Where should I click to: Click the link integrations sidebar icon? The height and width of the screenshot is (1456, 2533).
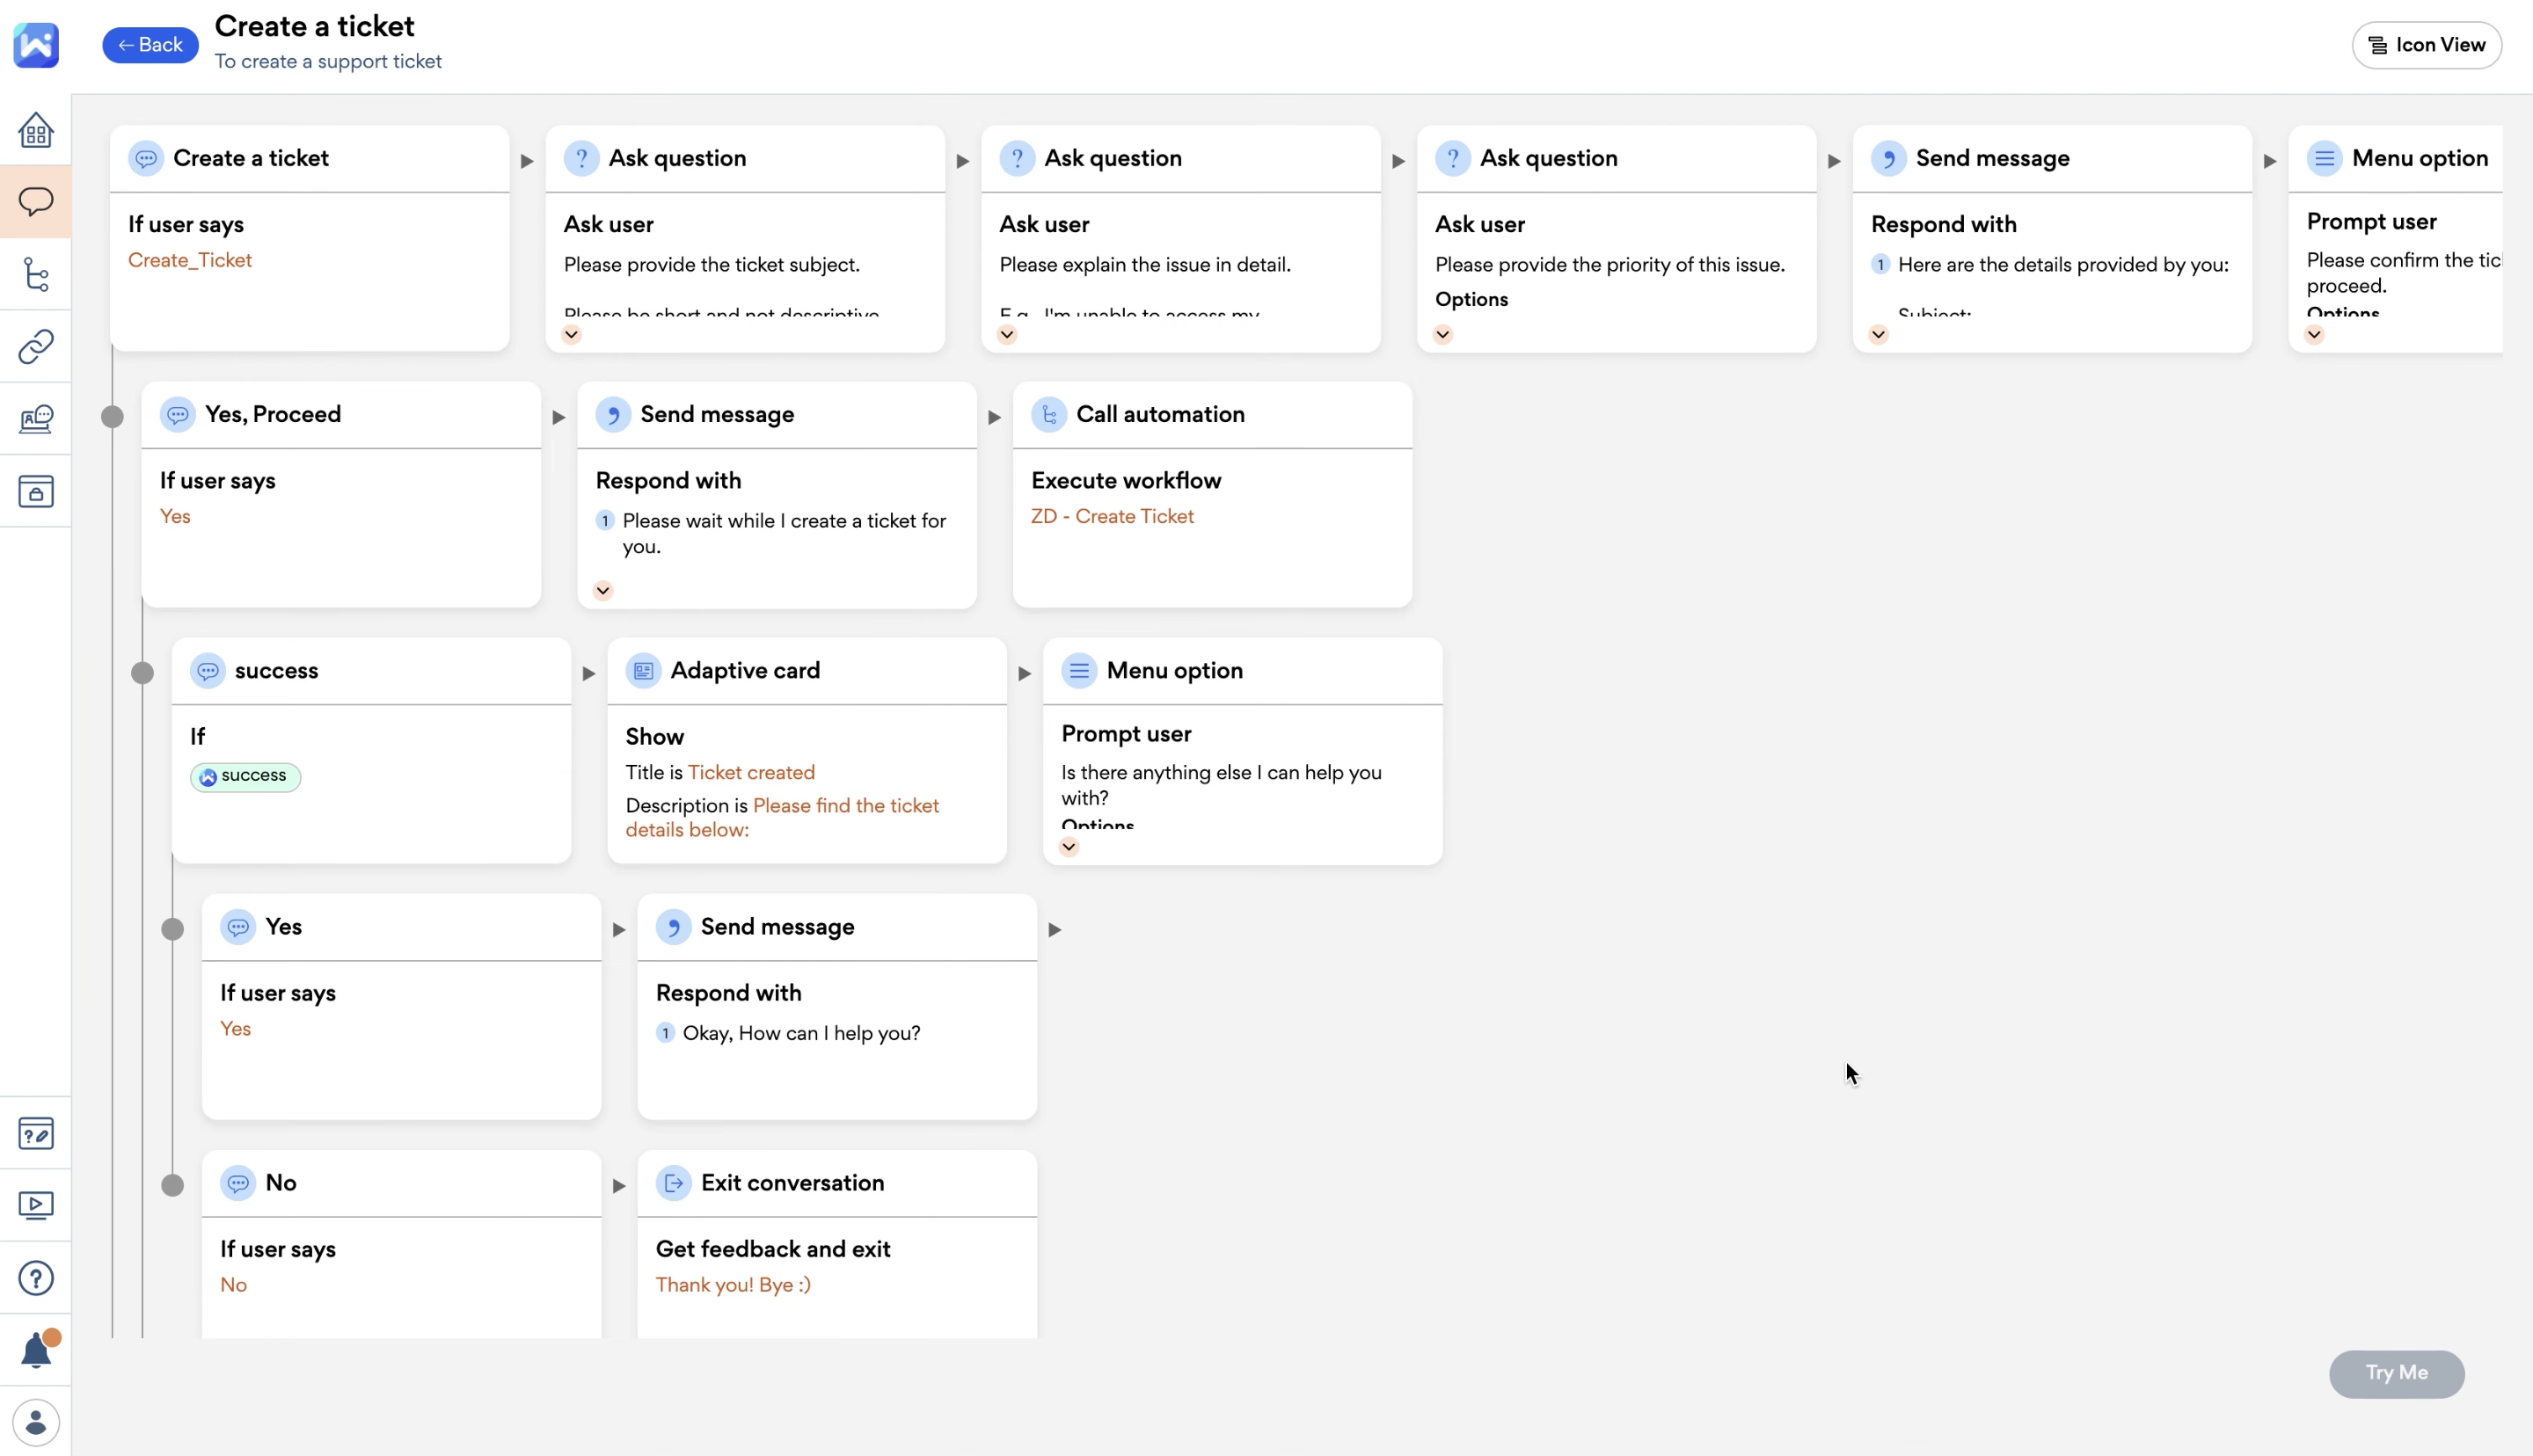[36, 347]
